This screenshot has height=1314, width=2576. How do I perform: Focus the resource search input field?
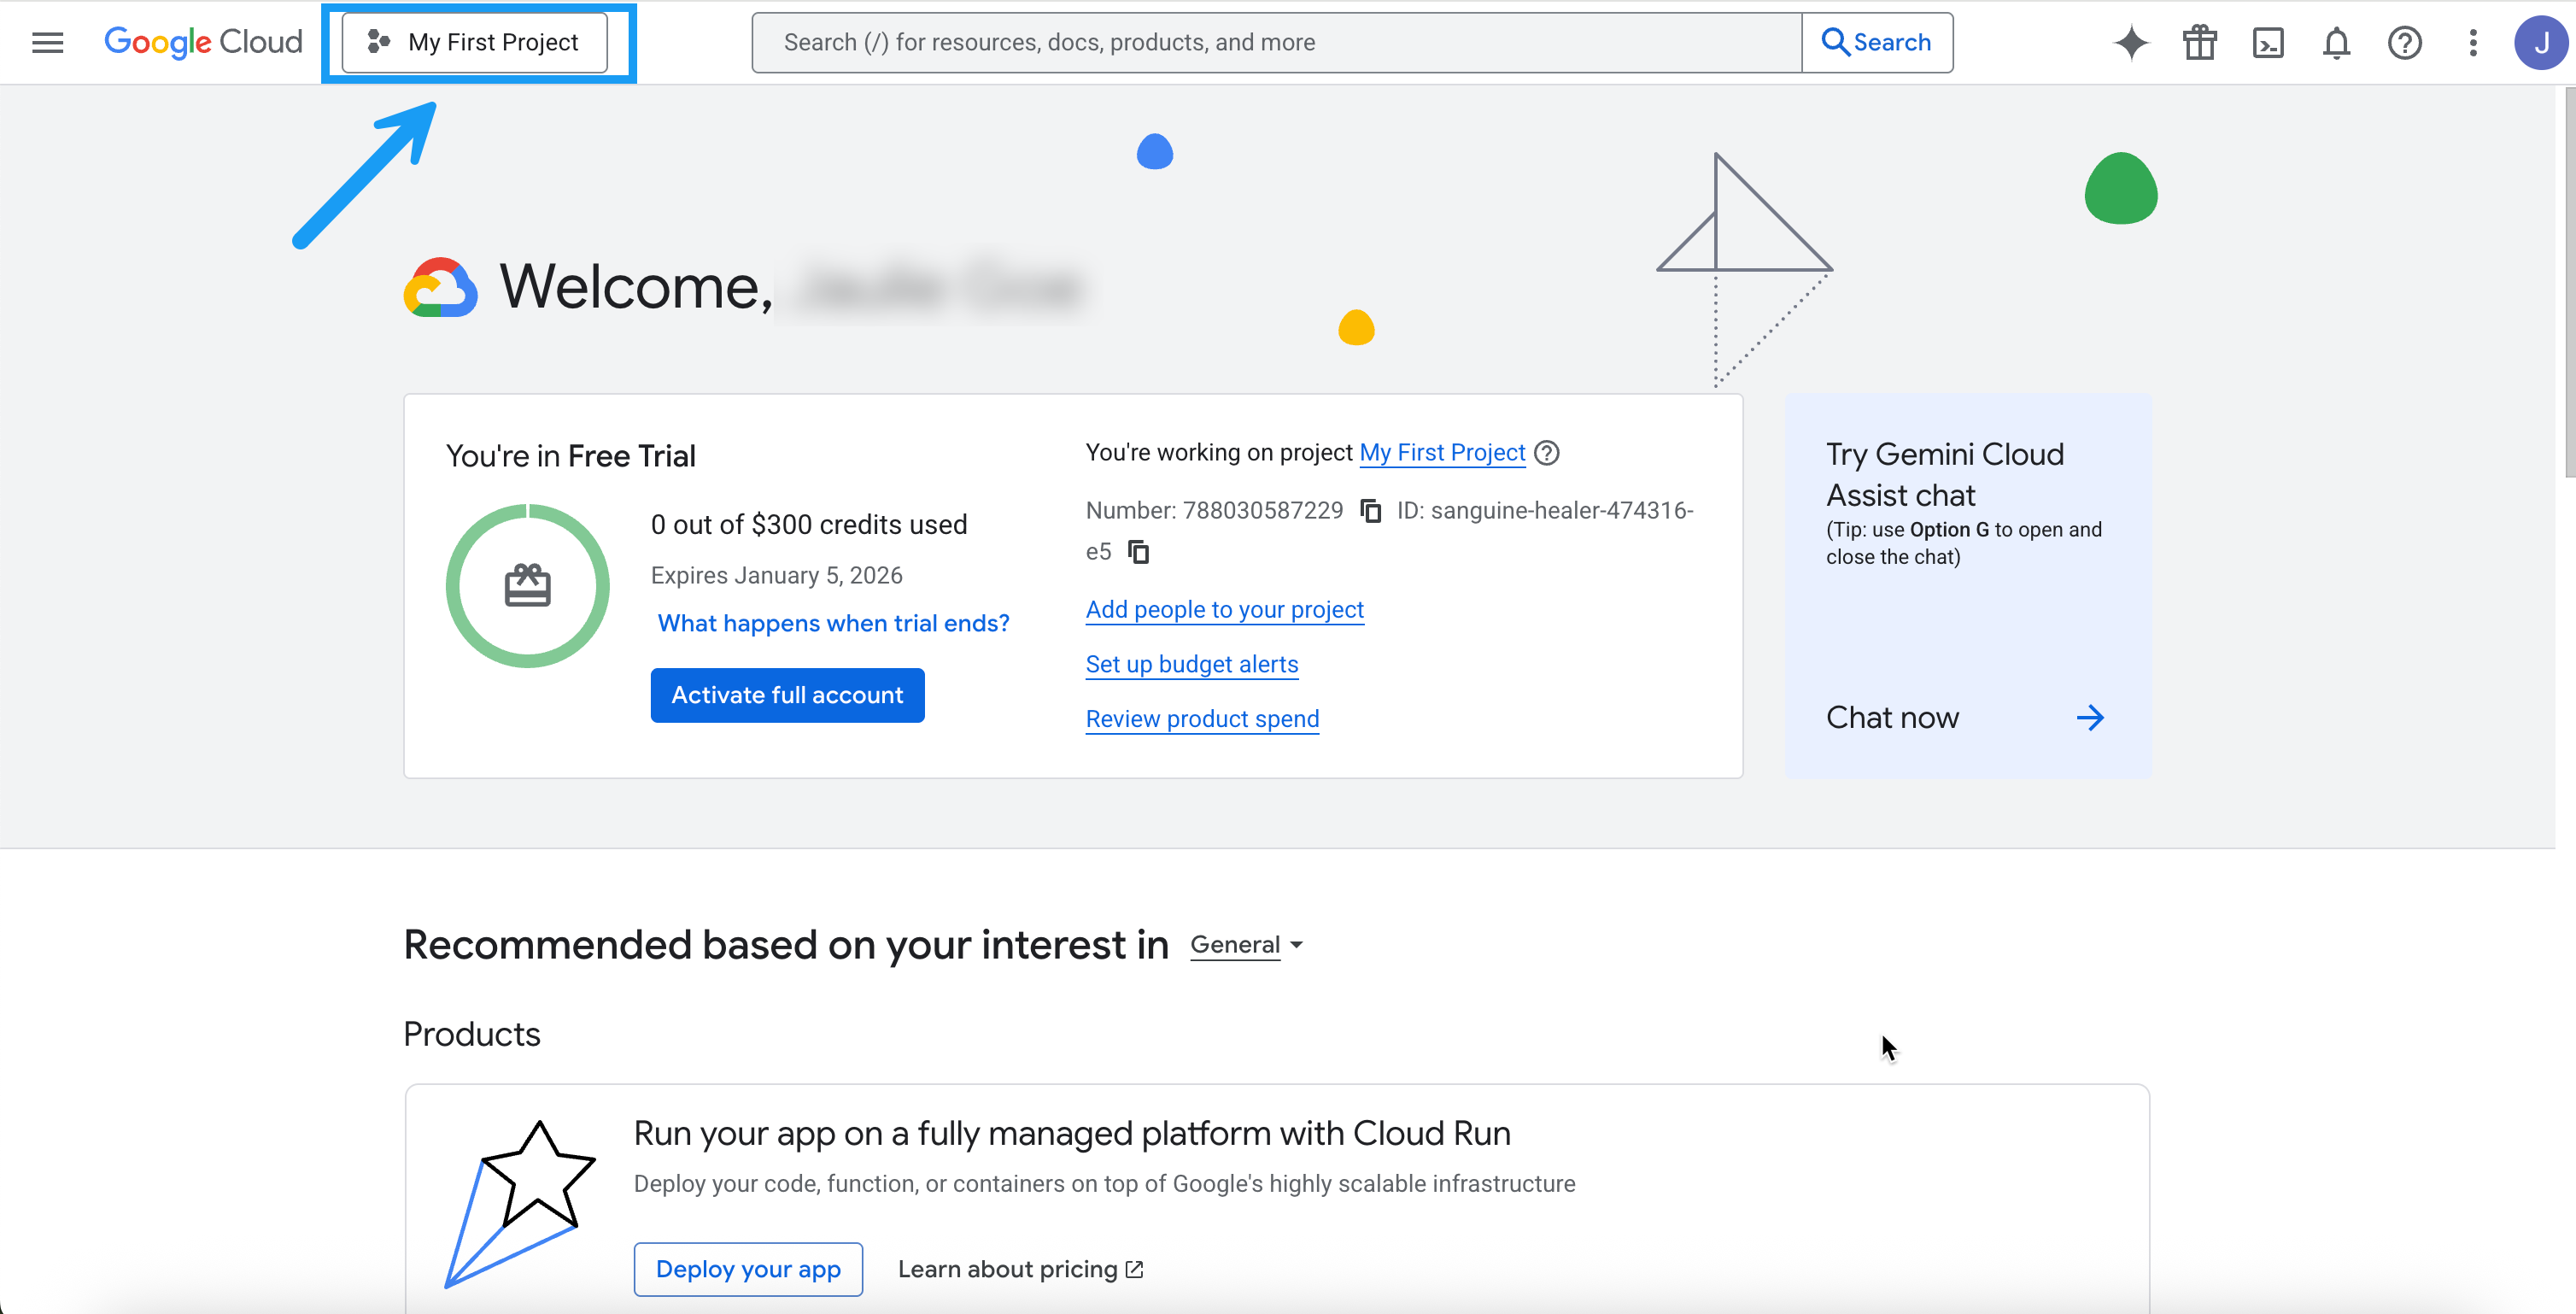(1276, 42)
